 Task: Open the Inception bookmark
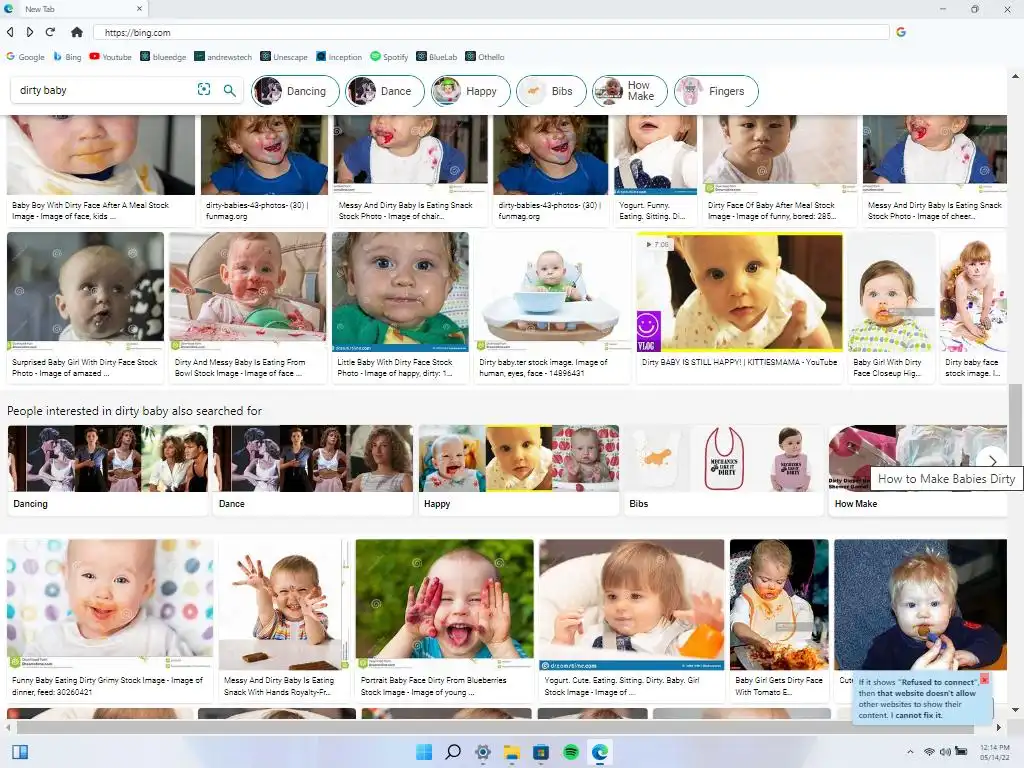[339, 57]
